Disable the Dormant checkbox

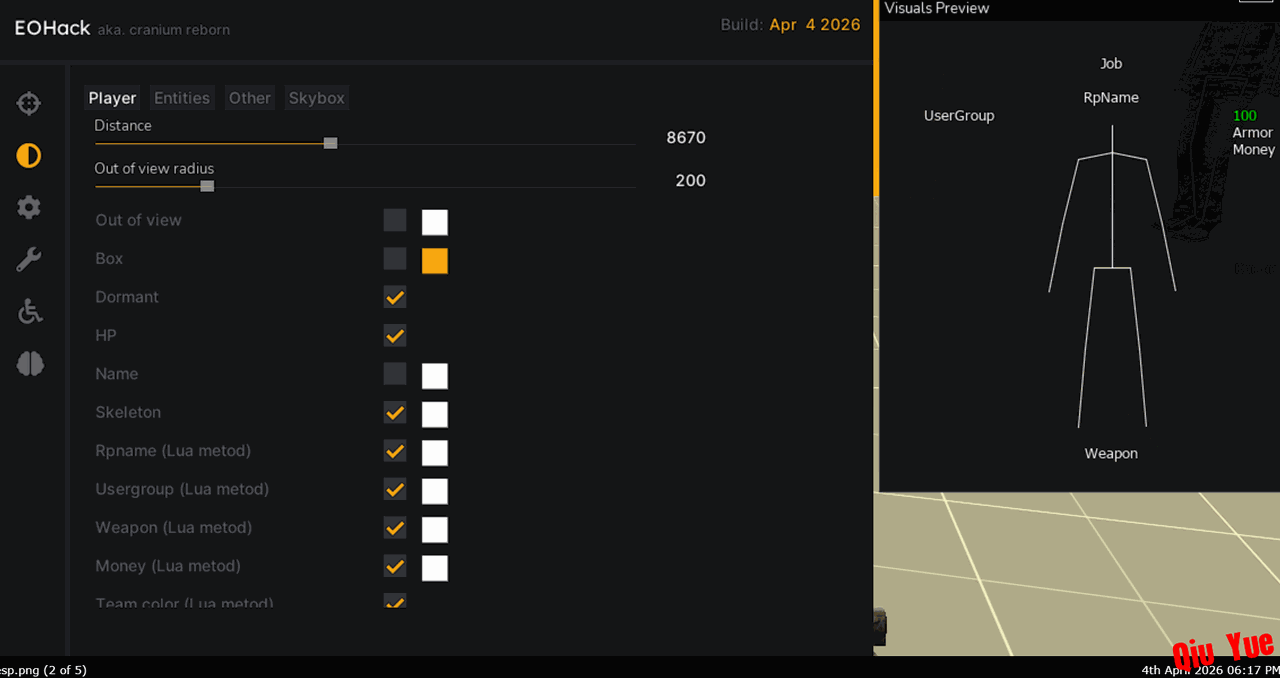click(395, 297)
